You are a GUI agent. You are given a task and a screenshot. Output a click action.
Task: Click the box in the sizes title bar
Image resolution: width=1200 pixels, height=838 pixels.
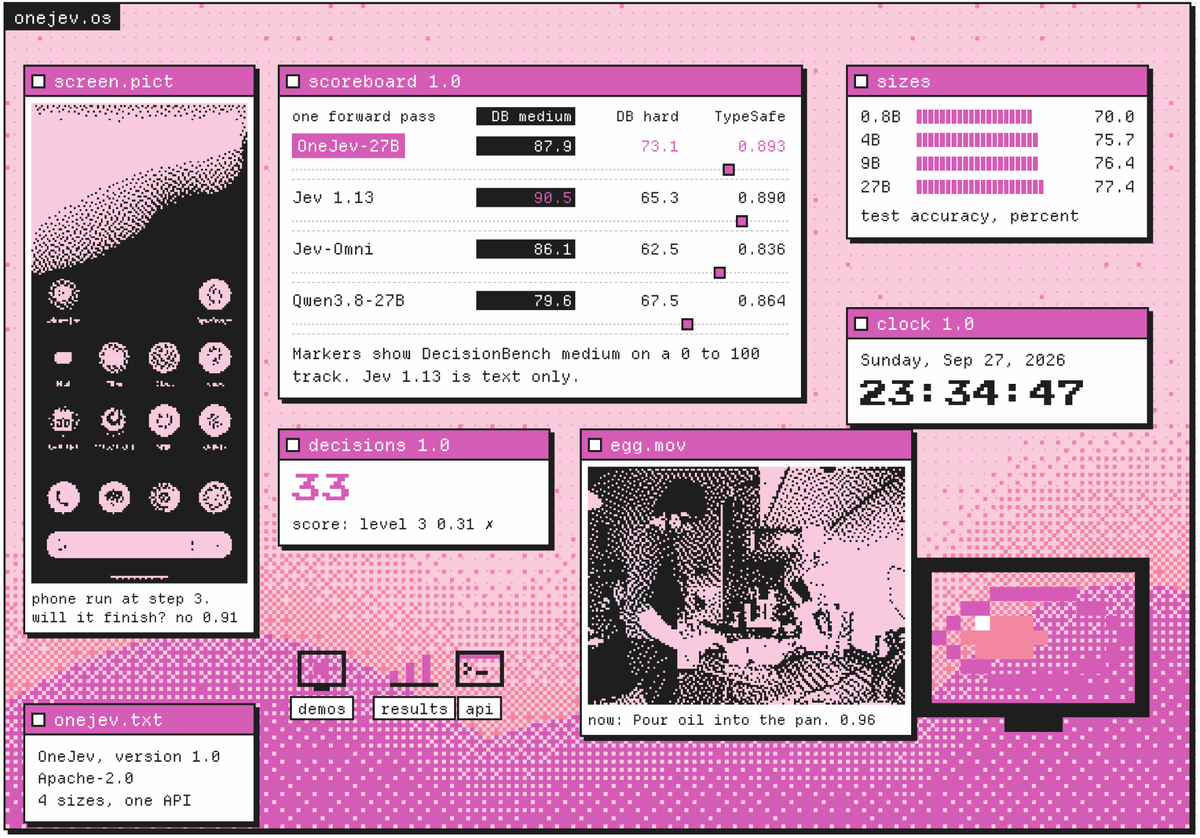coord(861,81)
